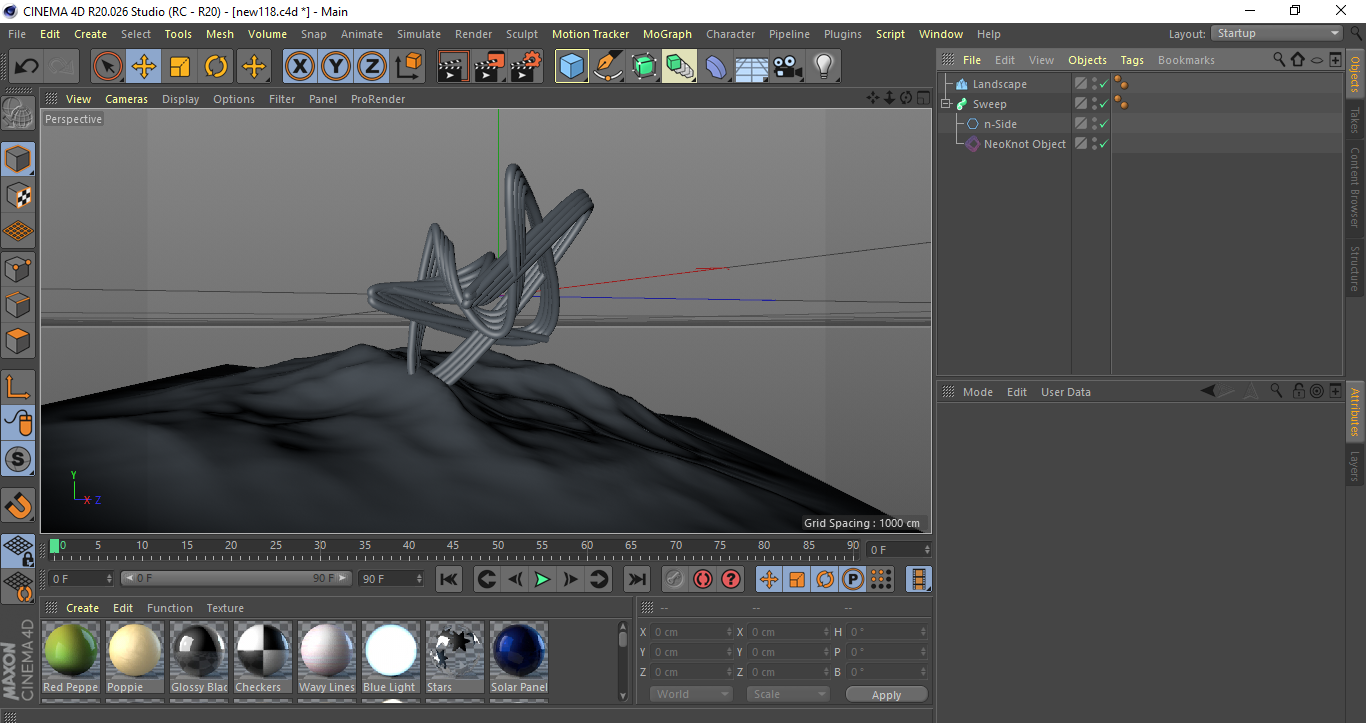Enable Axis mode L-shaped icon
Screen dimensions: 1366x723
click(18, 387)
